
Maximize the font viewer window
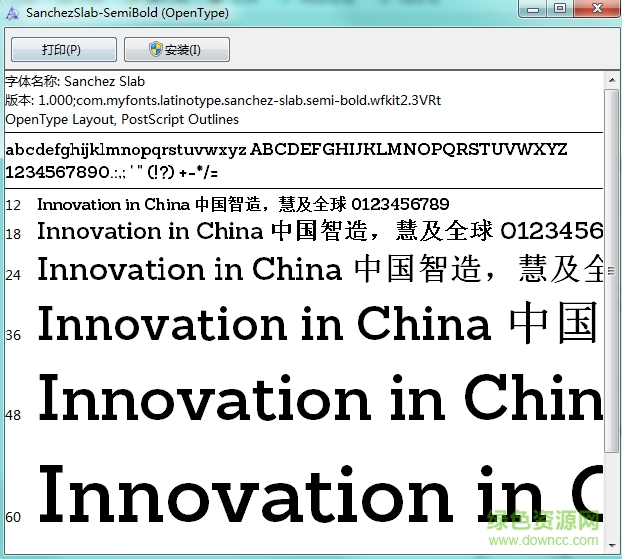click(x=560, y=8)
